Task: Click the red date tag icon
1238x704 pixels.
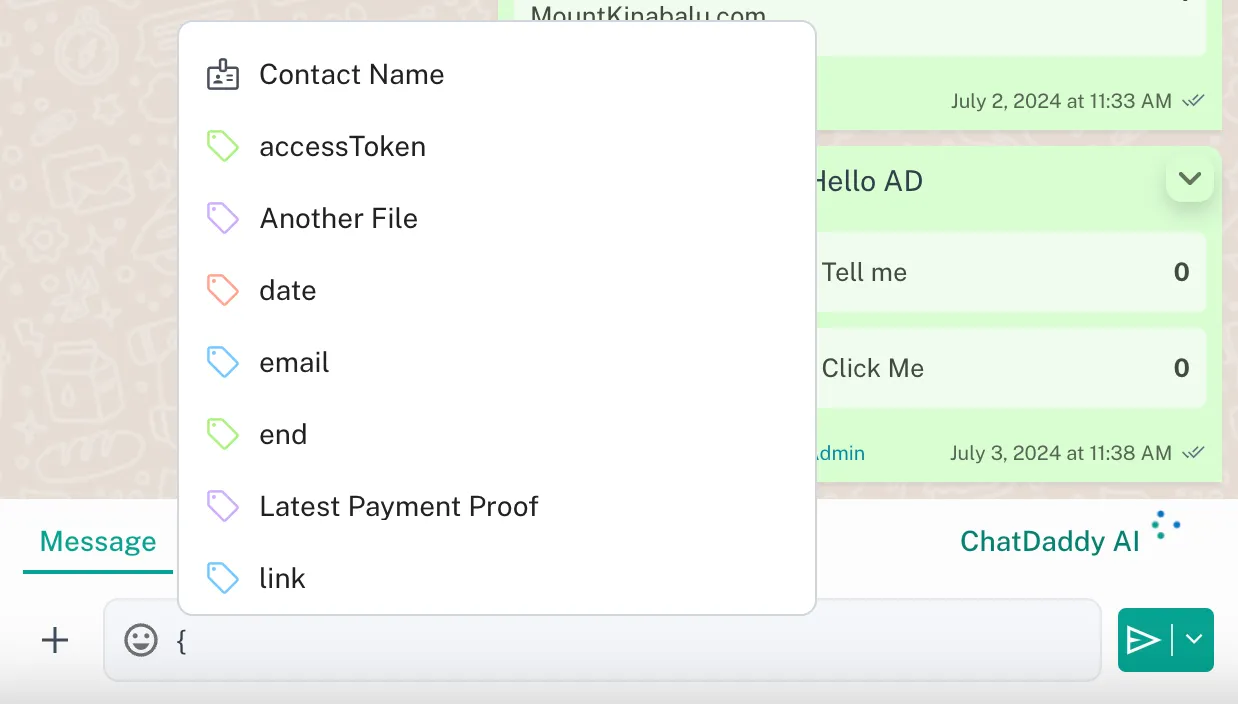Action: pos(222,291)
